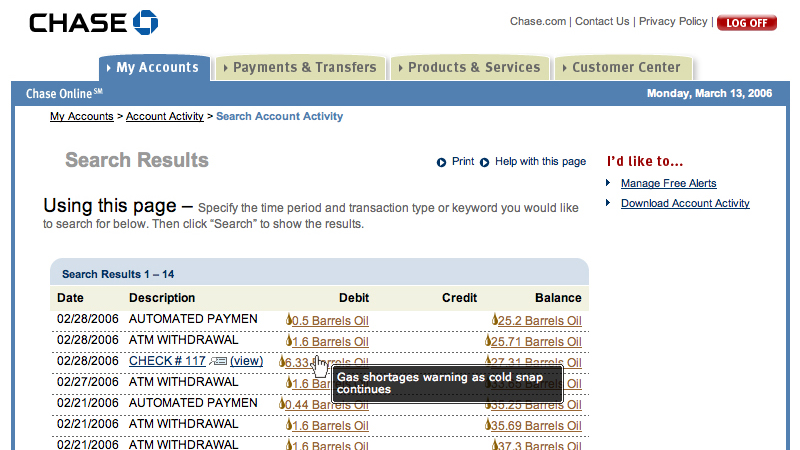Click the 02/27/2006 date cell
Screen dimensions: 800x450
88,382
